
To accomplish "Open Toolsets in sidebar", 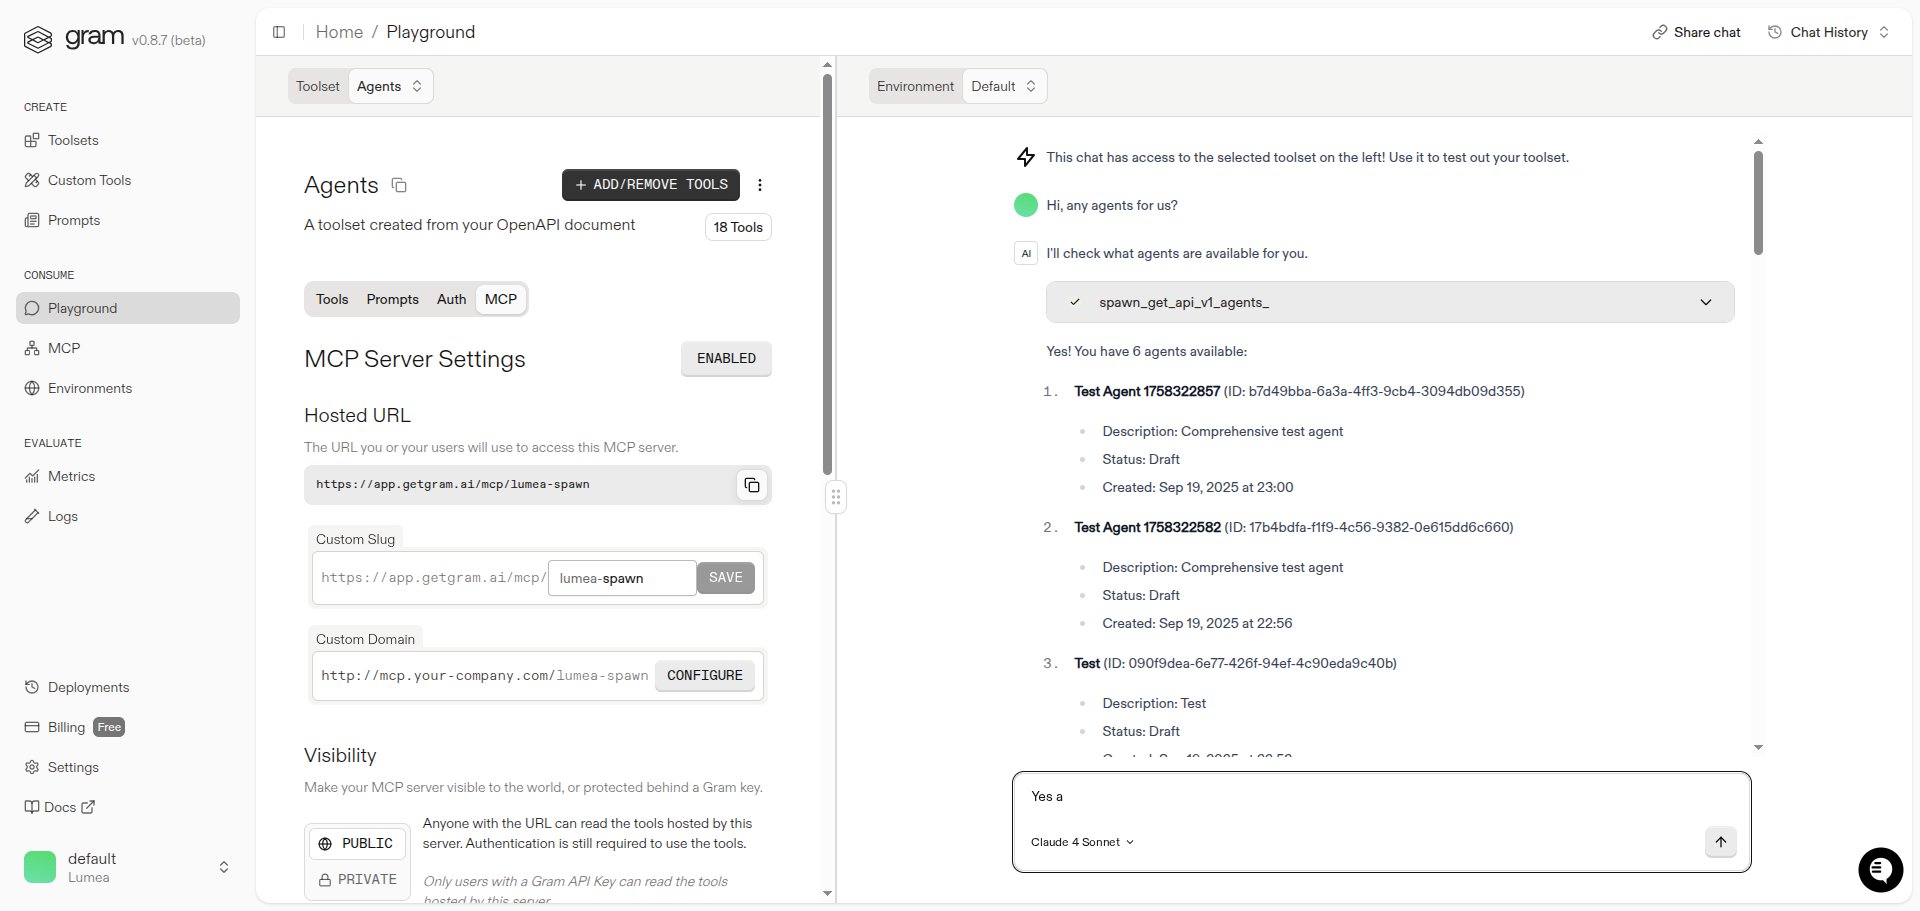I will click(x=128, y=140).
